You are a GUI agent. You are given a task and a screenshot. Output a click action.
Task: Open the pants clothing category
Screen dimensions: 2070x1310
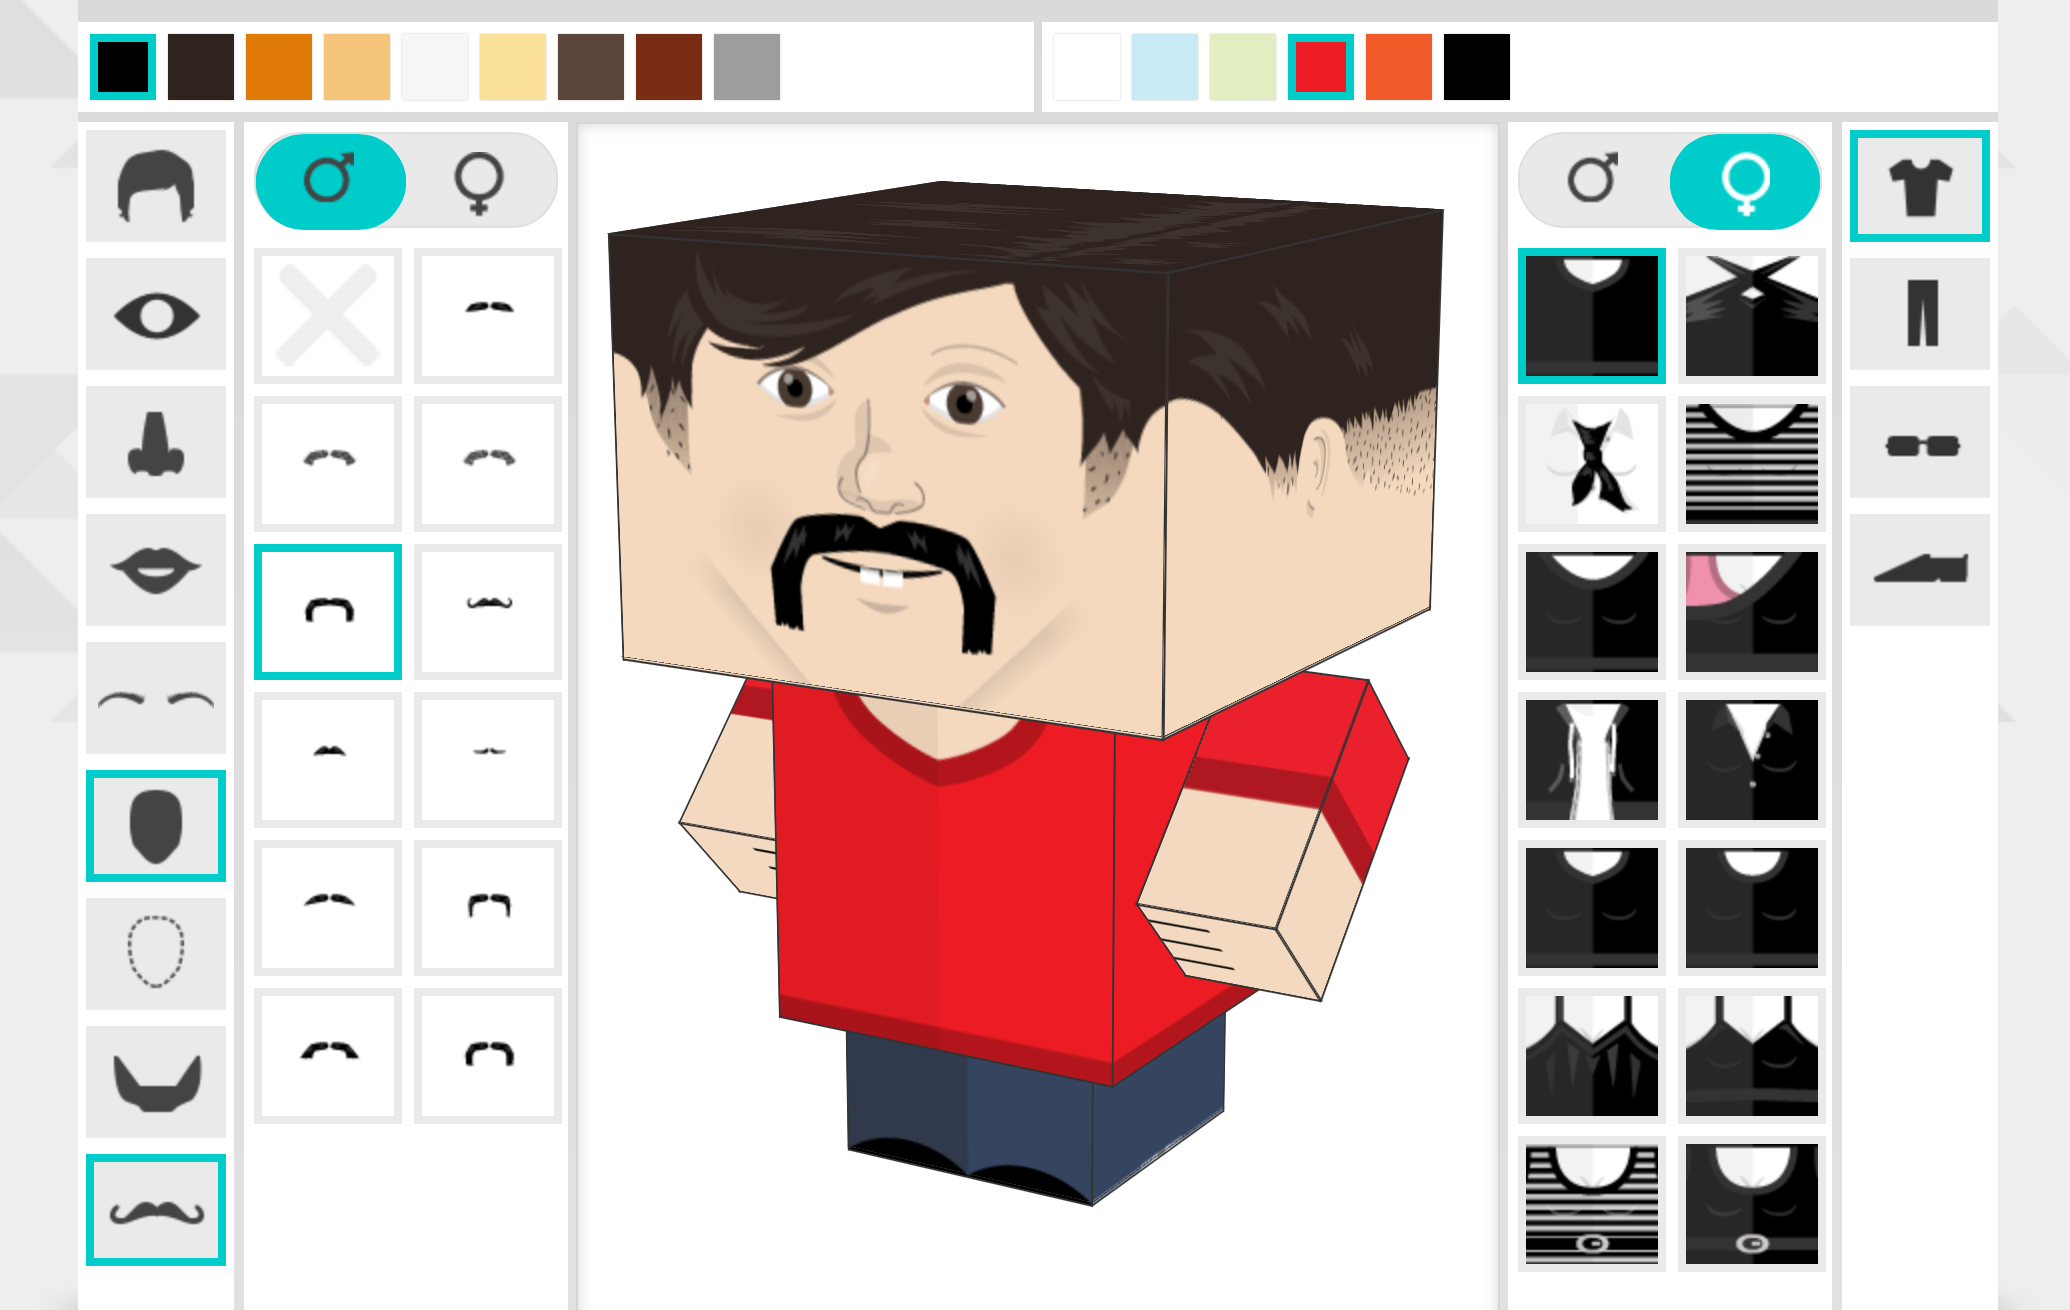click(1920, 314)
